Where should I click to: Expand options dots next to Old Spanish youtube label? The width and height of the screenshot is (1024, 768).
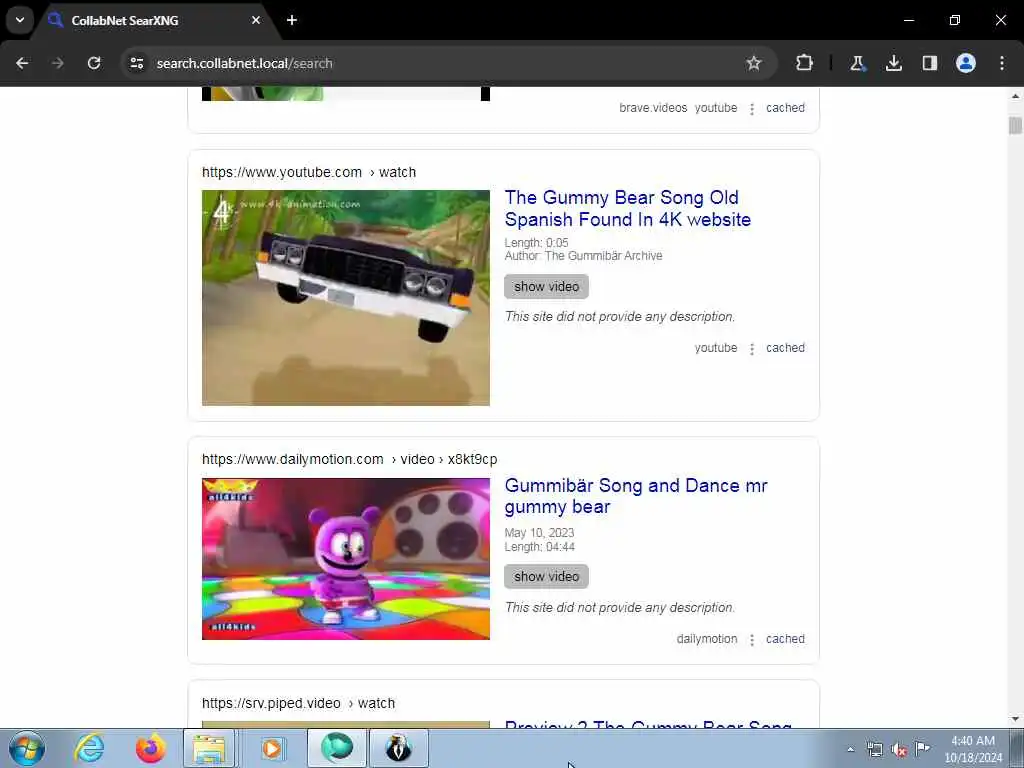point(752,349)
